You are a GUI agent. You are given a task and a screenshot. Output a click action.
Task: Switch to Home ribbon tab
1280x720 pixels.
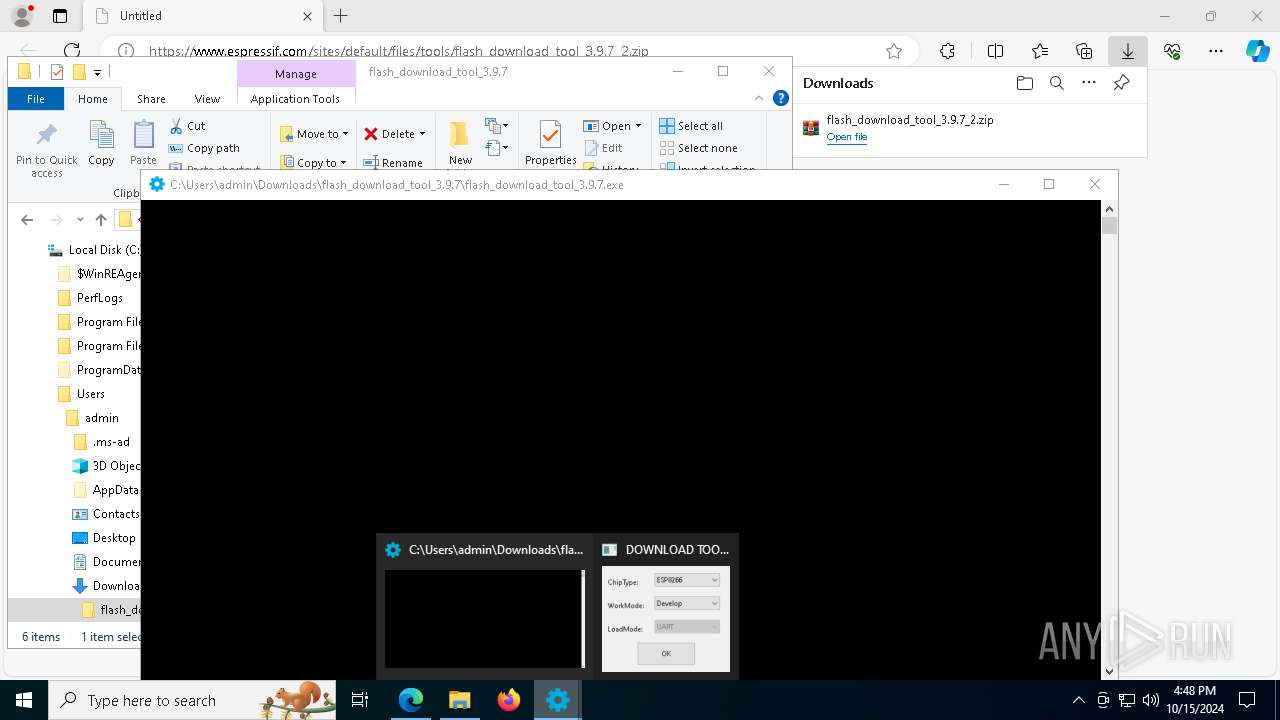pyautogui.click(x=93, y=99)
